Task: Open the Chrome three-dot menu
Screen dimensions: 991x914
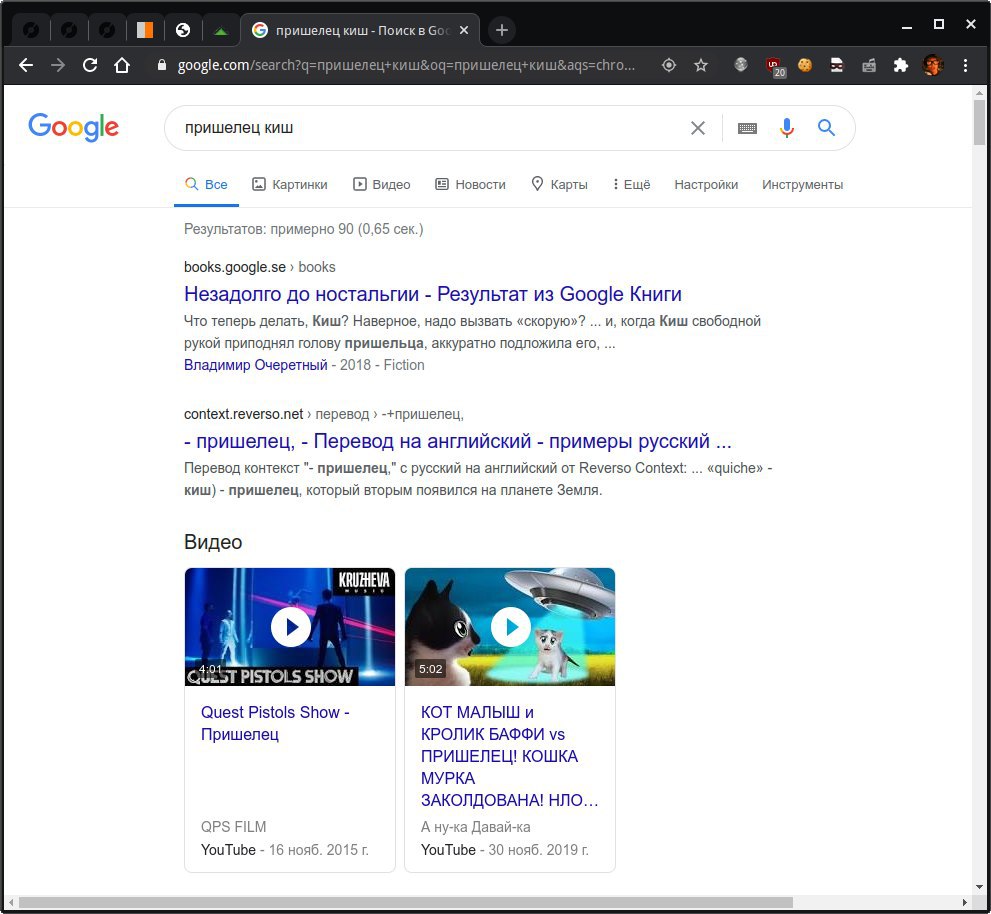Action: coord(965,65)
